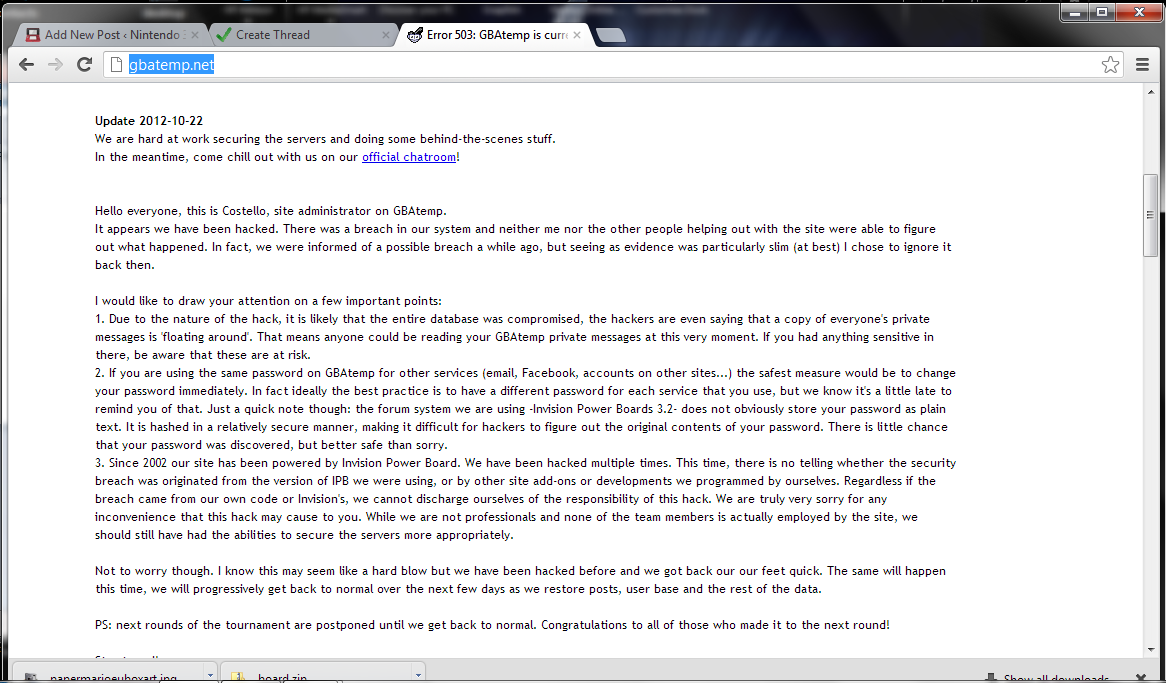This screenshot has height=683, width=1166.
Task: Expand the board.zip download dropdown arrow
Action: tap(418, 675)
